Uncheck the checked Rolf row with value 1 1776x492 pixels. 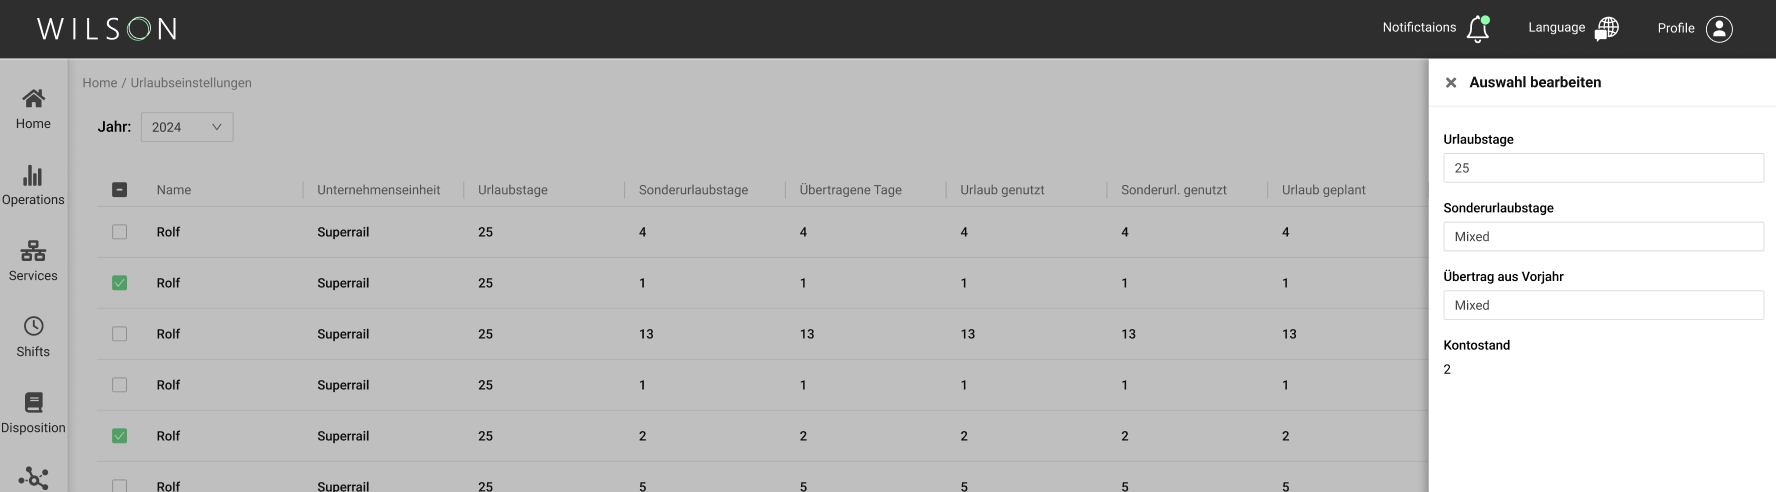click(119, 283)
